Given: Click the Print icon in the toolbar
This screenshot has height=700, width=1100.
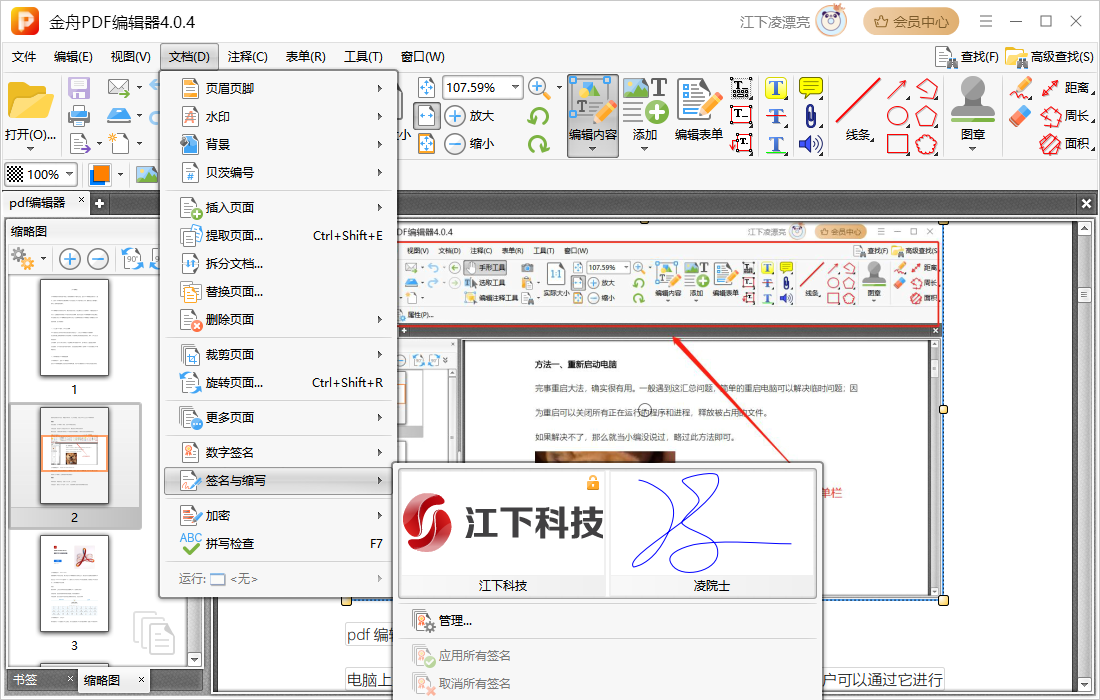Looking at the screenshot, I should point(79,115).
